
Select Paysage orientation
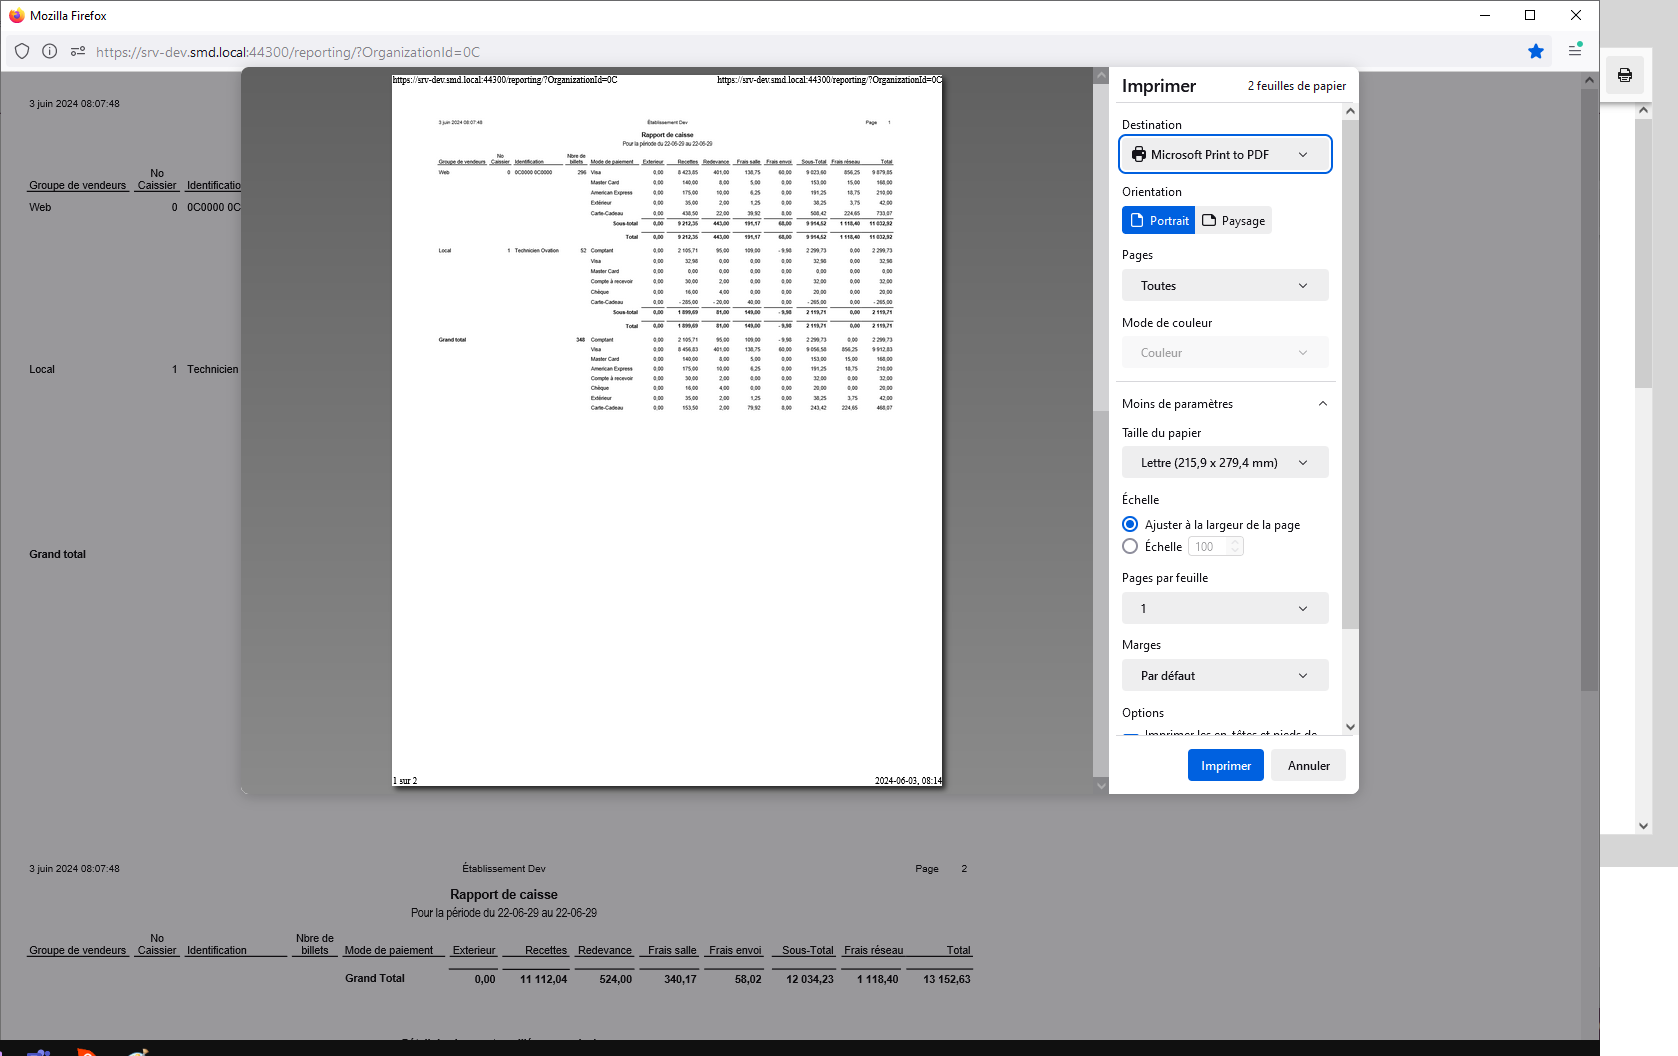coord(1234,221)
